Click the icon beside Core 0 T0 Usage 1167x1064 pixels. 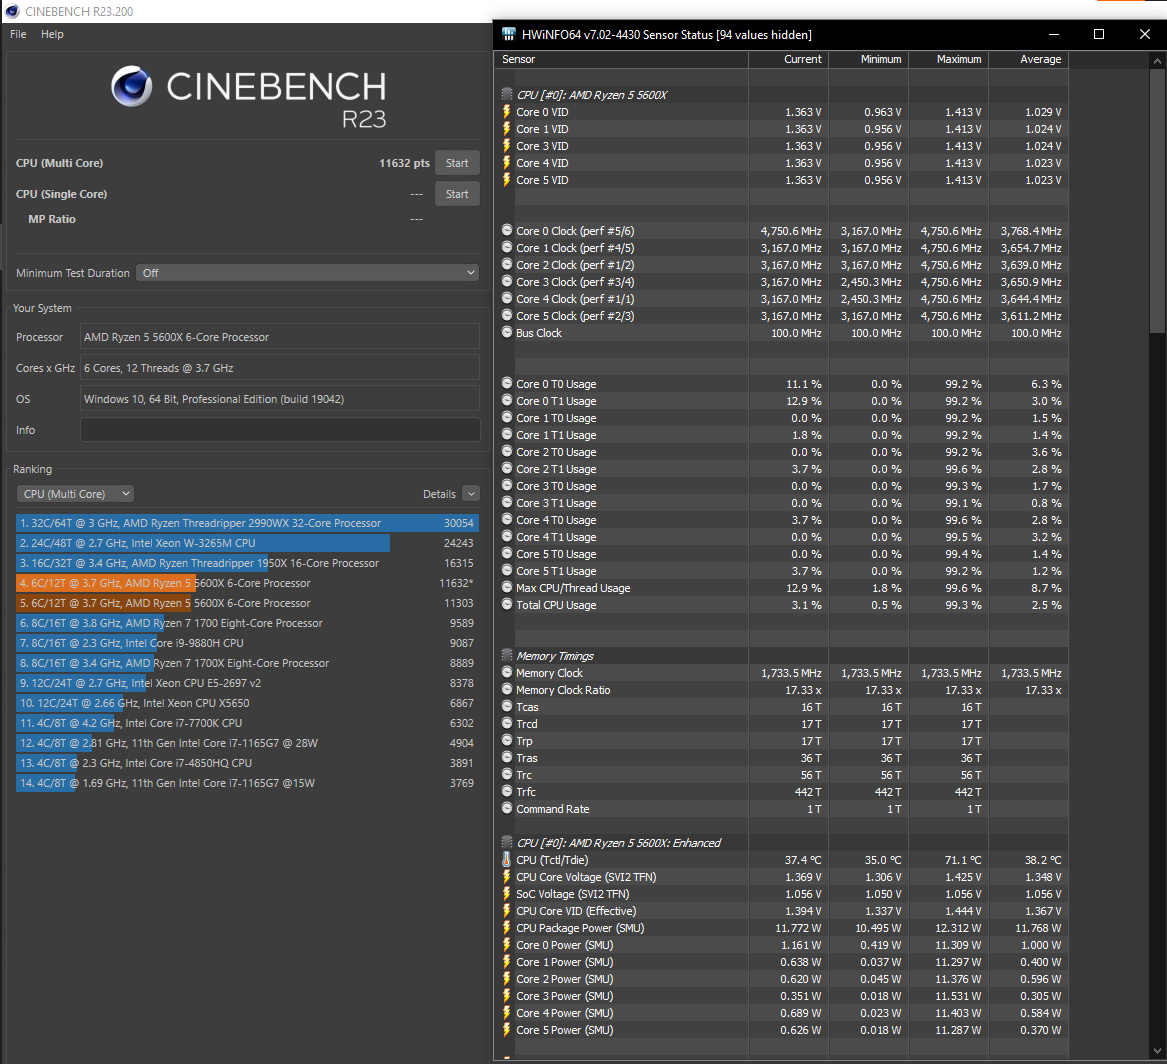coord(507,383)
